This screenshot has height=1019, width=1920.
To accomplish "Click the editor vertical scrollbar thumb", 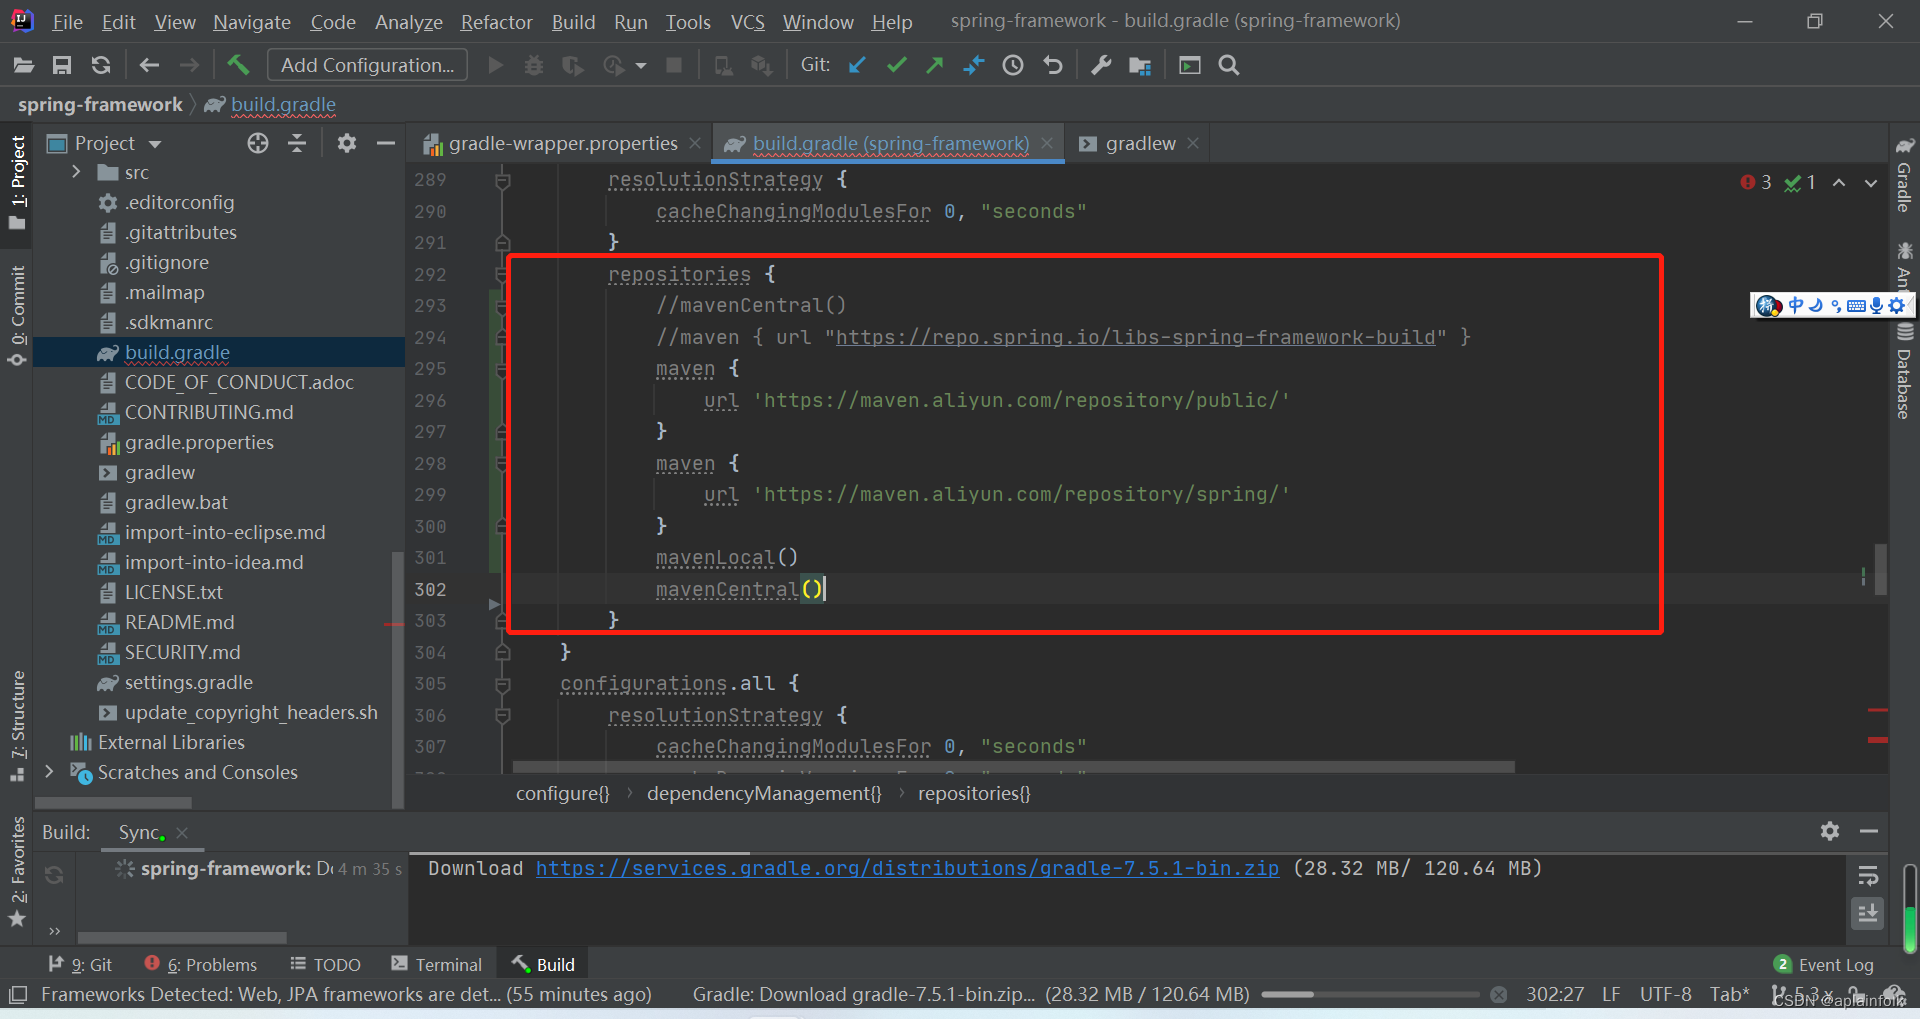I will click(1880, 569).
